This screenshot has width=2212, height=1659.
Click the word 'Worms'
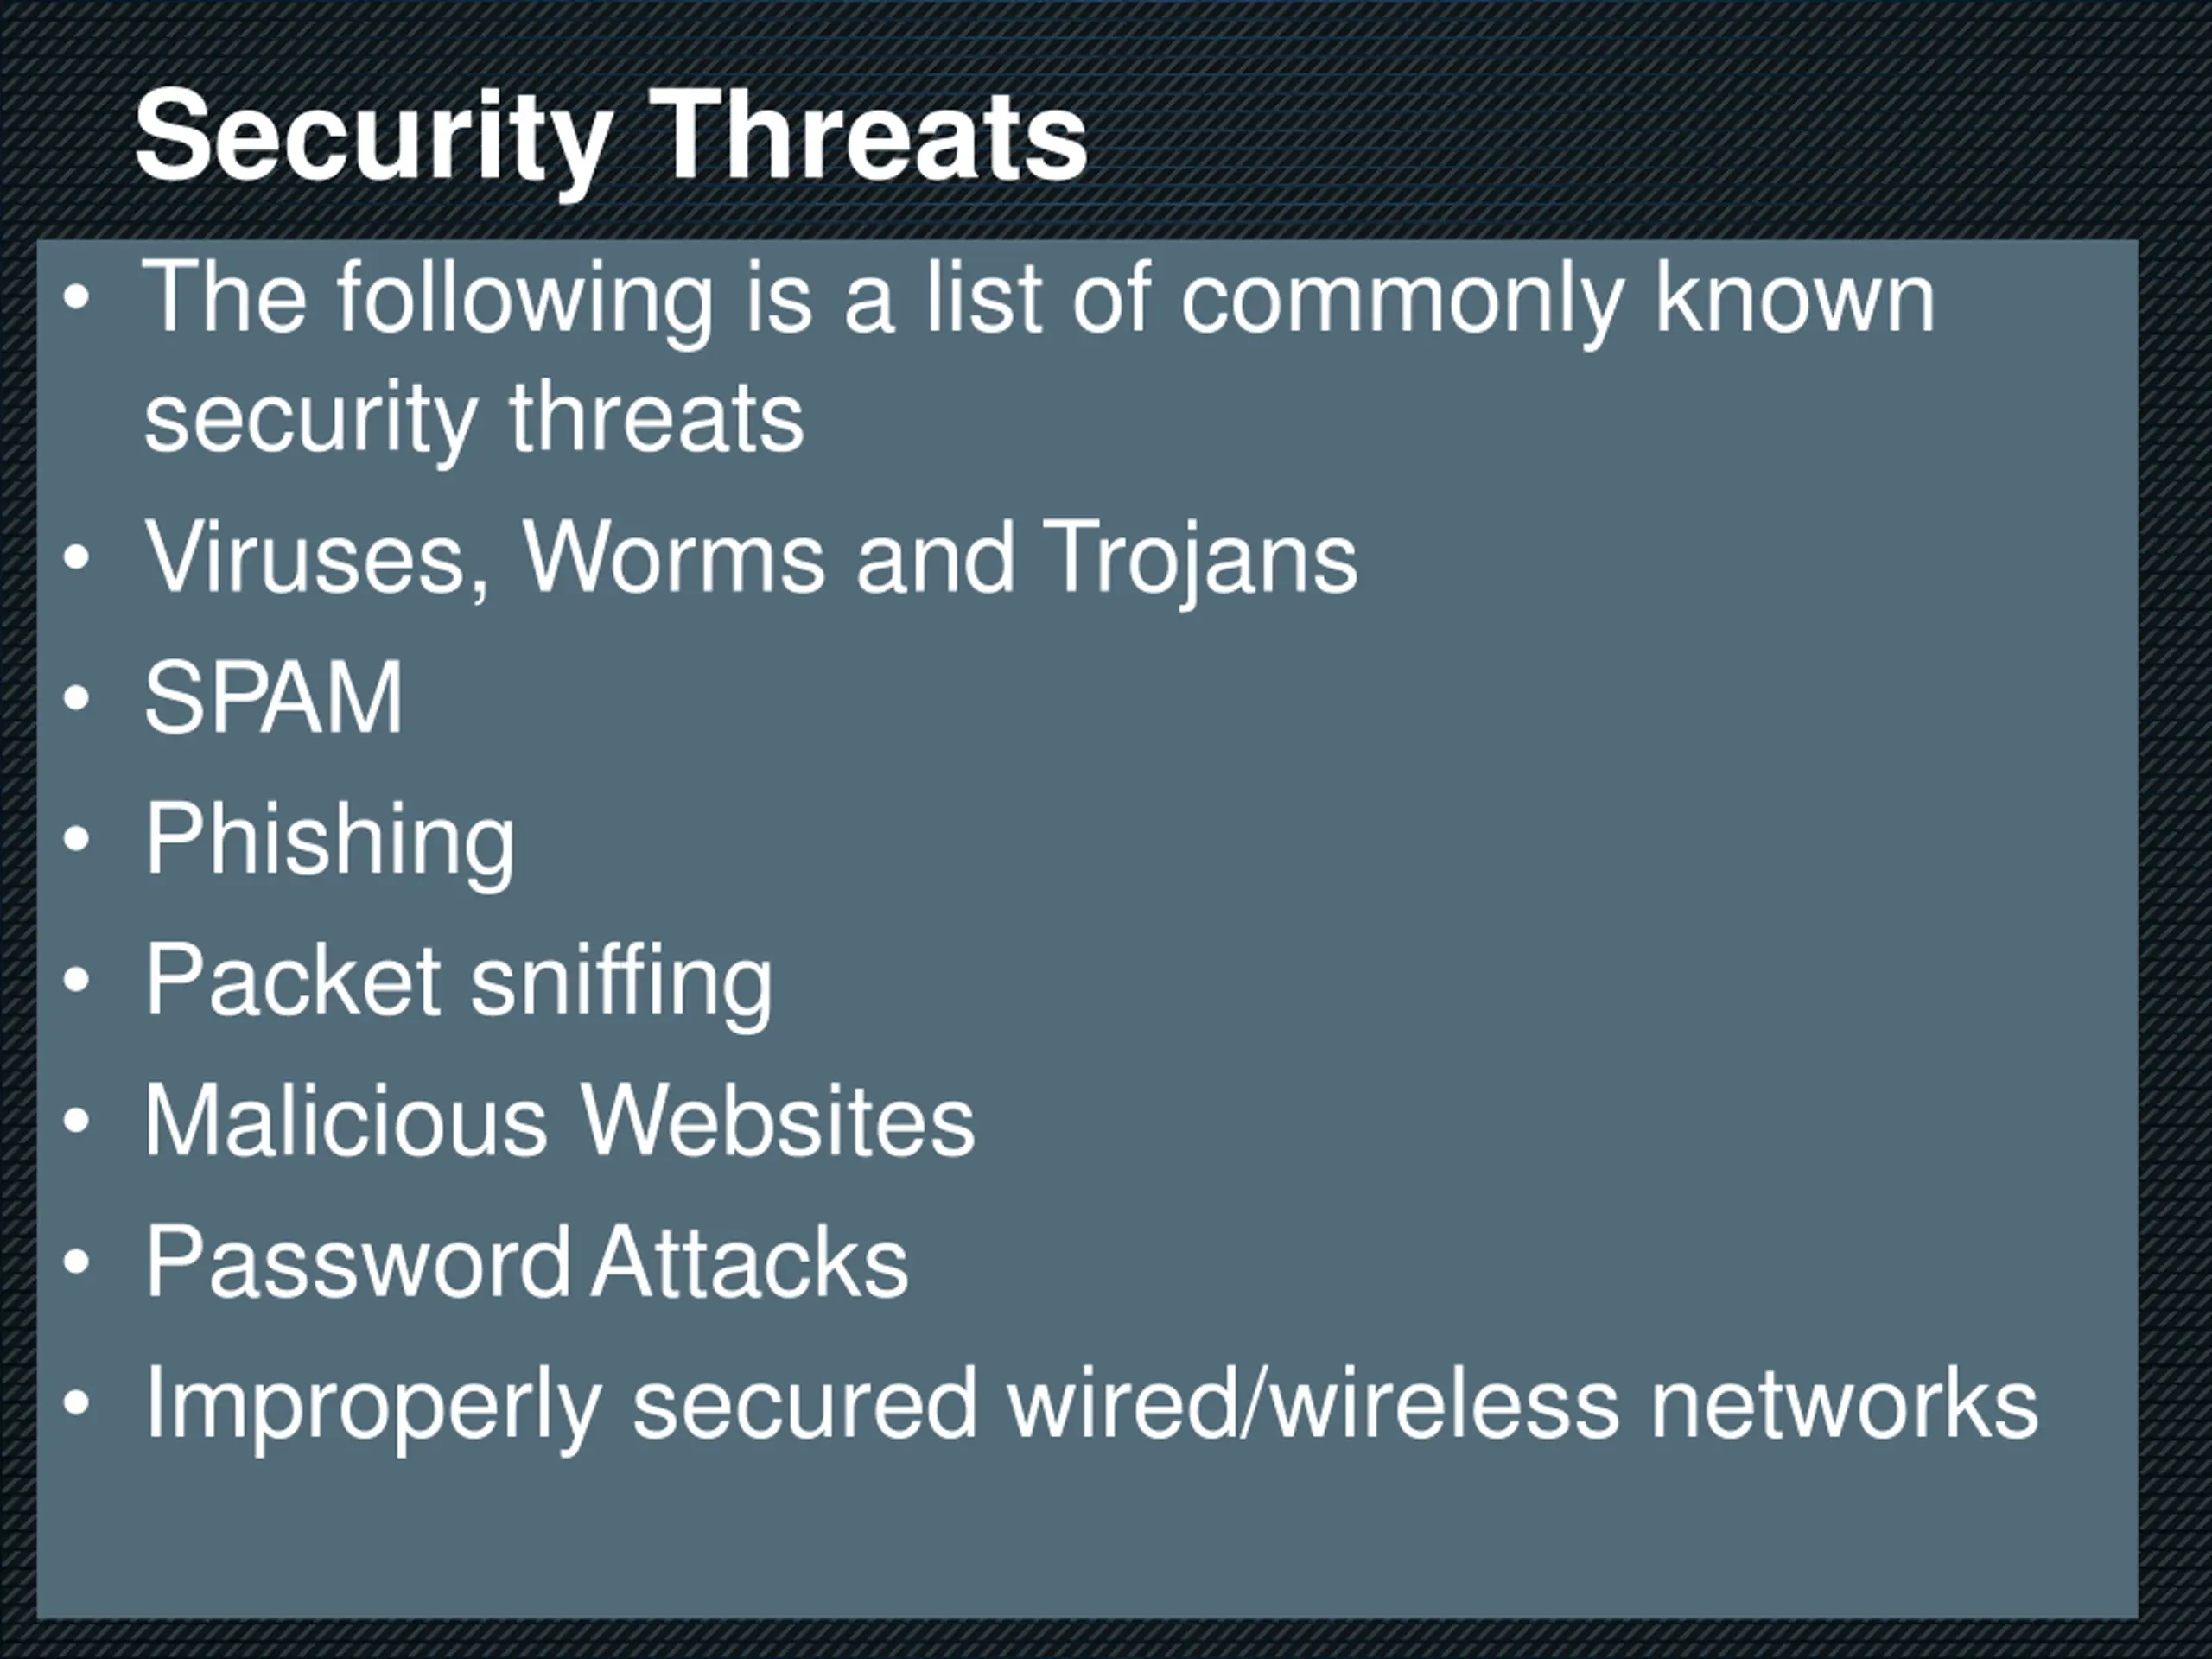(675, 557)
